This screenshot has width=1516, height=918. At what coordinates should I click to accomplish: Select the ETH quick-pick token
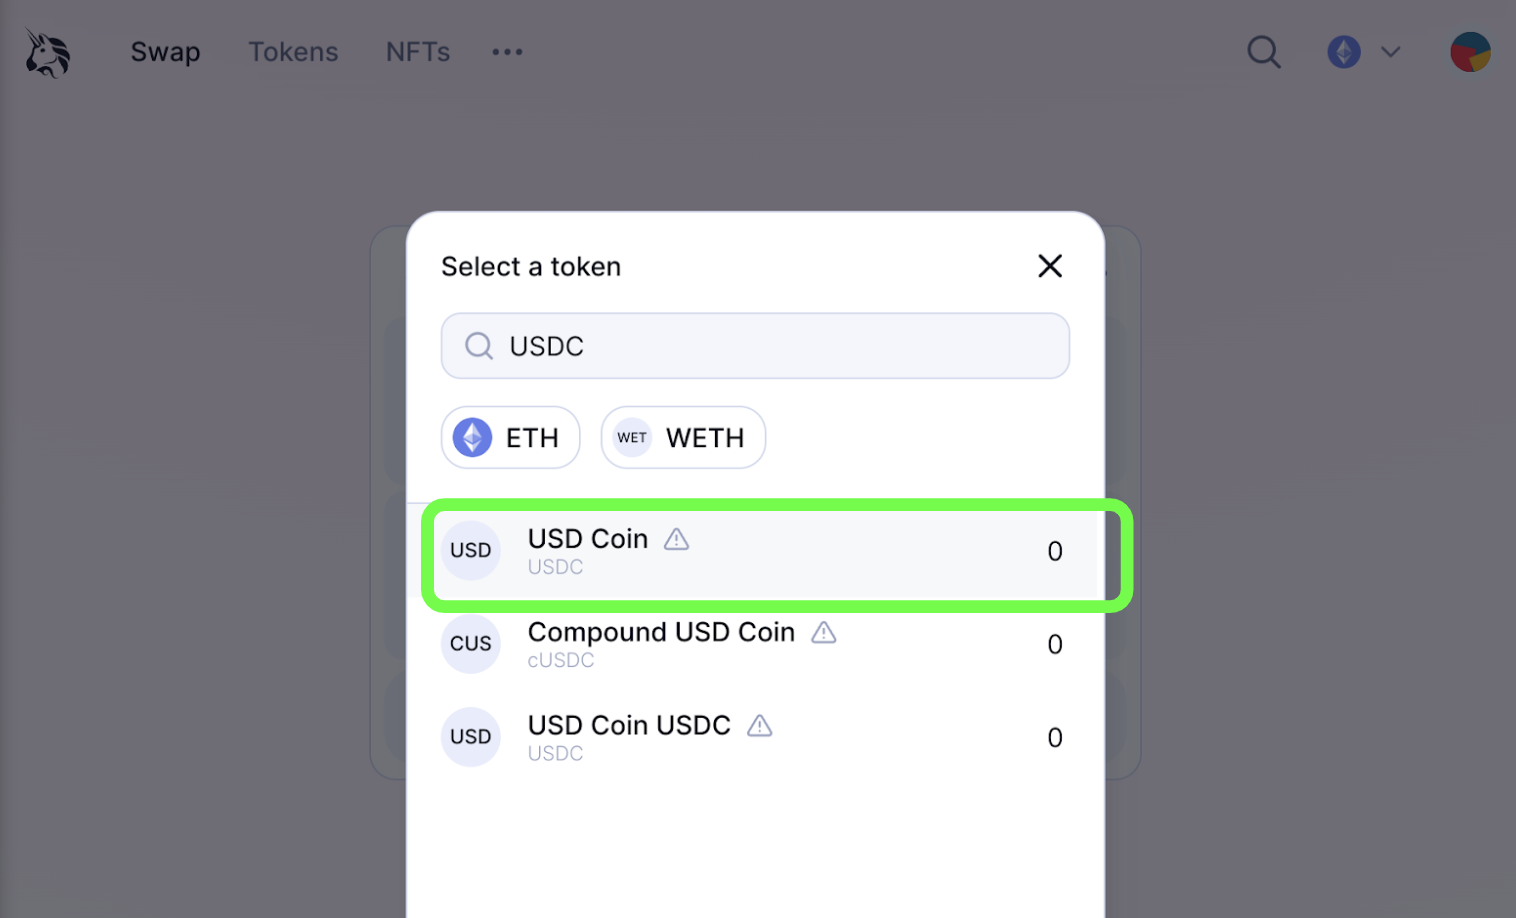(510, 437)
